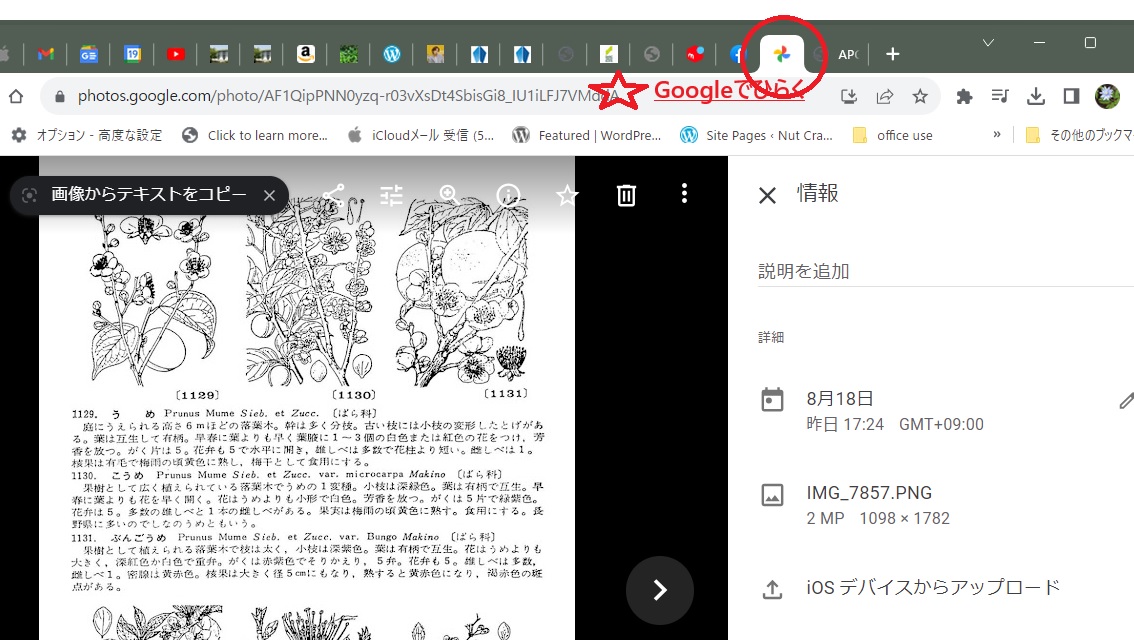Switch to the Amazon tab
This screenshot has width=1134, height=640.
[305, 54]
